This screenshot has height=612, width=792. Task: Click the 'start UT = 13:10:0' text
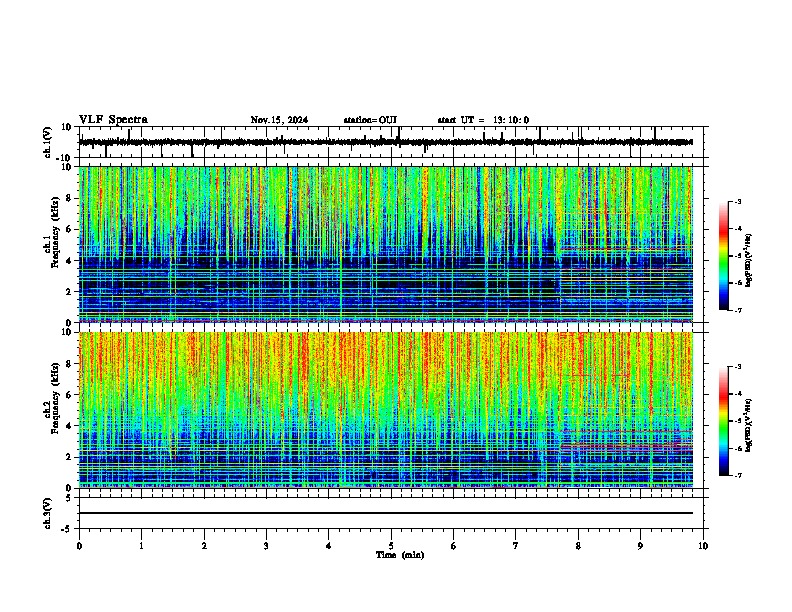(x=483, y=120)
